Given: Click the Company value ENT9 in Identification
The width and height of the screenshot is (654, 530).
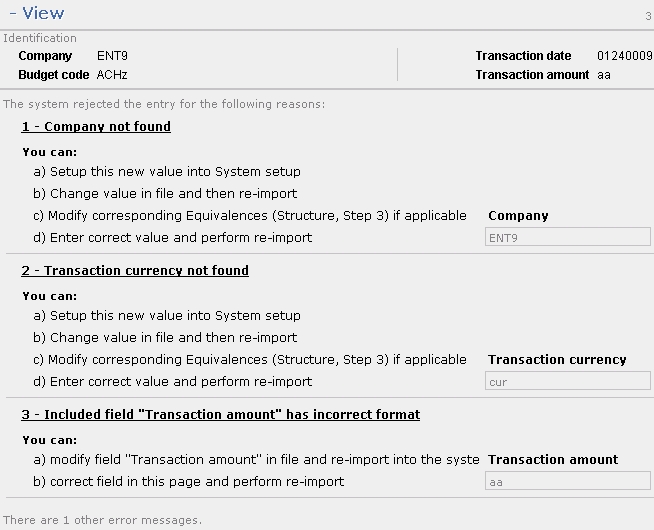Looking at the screenshot, I should click(111, 57).
